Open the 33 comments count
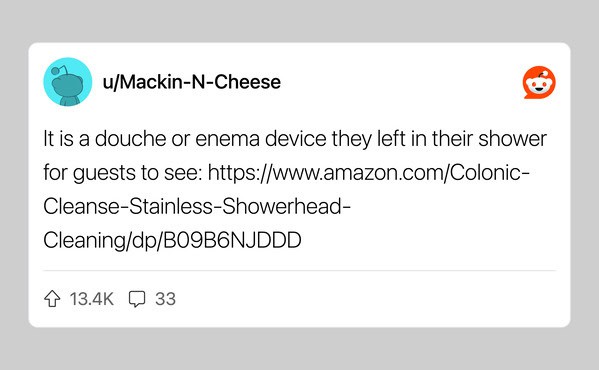Screen dimensions: 599x370 [x=165, y=299]
